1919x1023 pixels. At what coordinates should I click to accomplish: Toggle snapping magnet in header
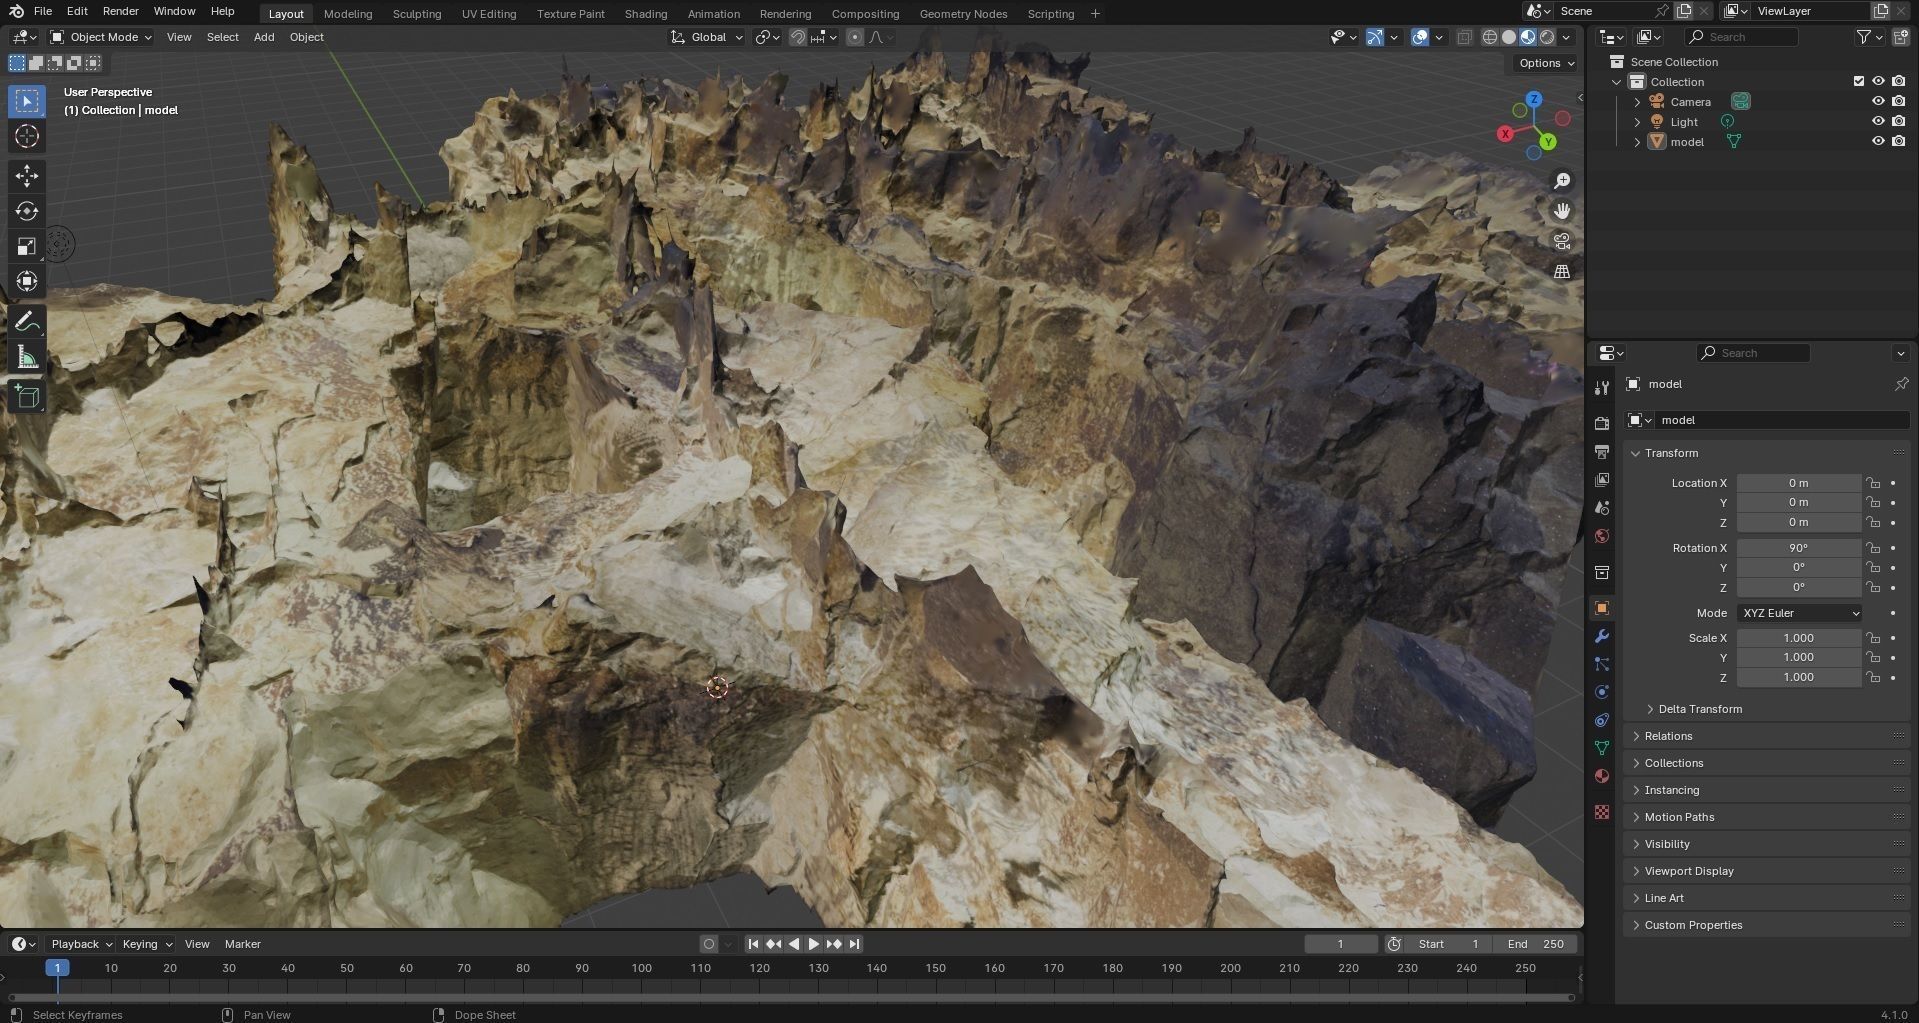(798, 37)
